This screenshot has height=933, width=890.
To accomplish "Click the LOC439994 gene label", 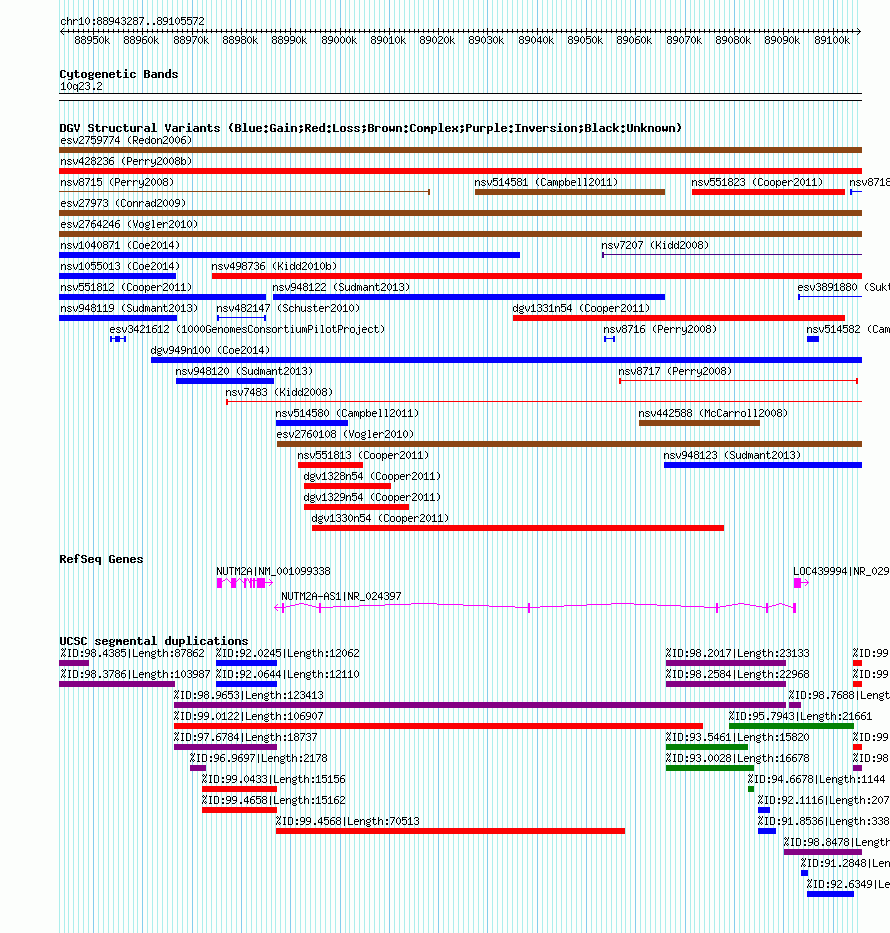I will [841, 571].
